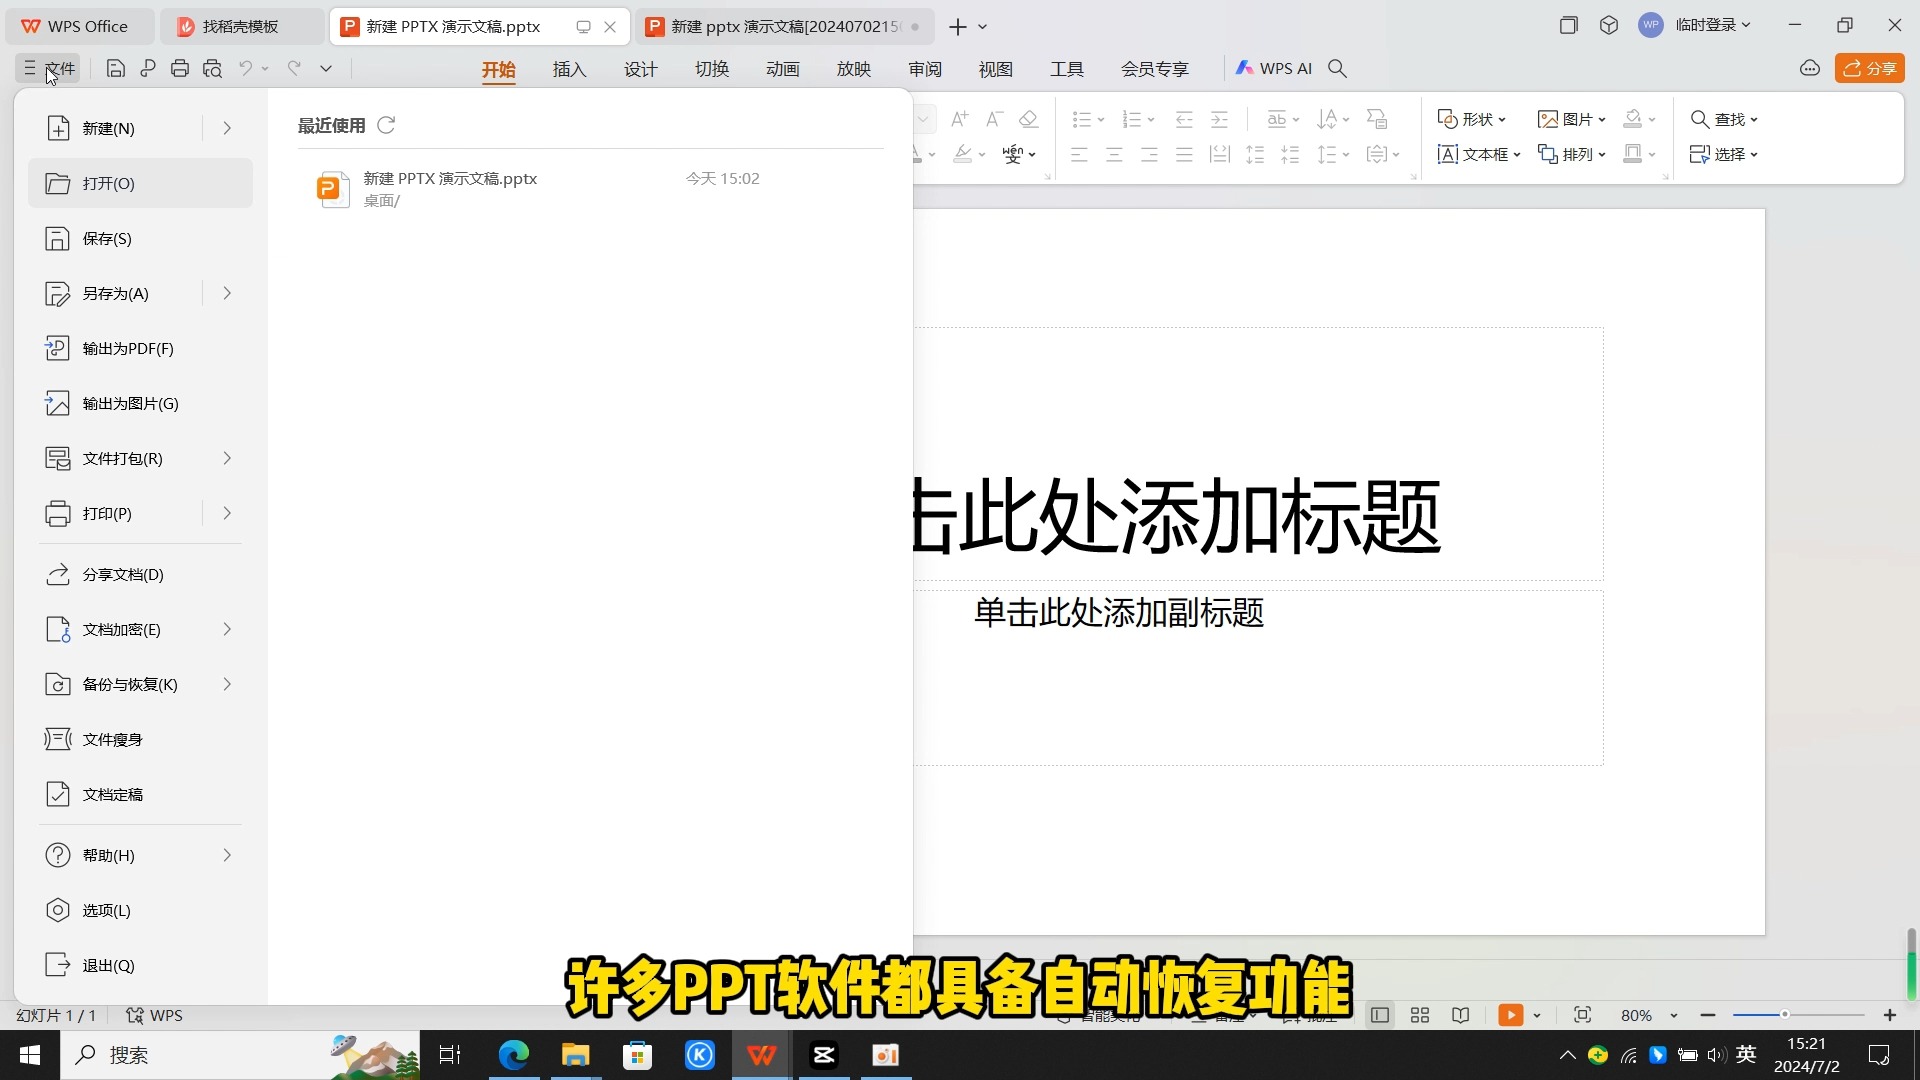
Task: Open the 备份与恢复(K) menu entry
Action: (x=130, y=684)
